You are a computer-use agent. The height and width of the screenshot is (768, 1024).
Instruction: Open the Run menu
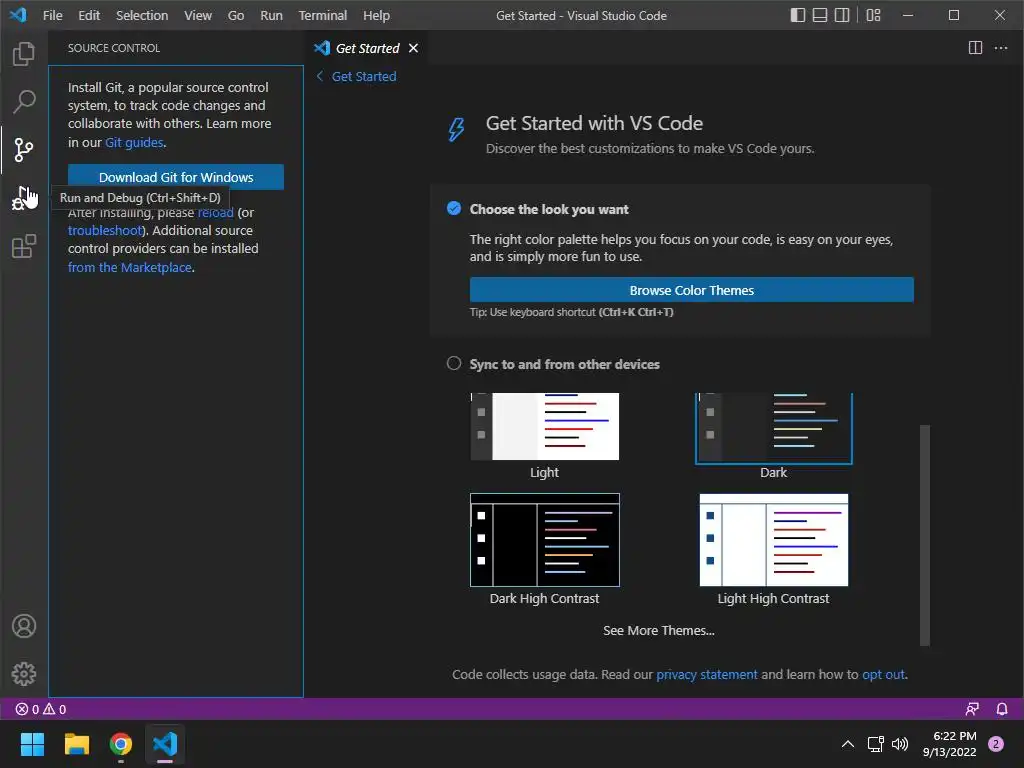tap(271, 15)
